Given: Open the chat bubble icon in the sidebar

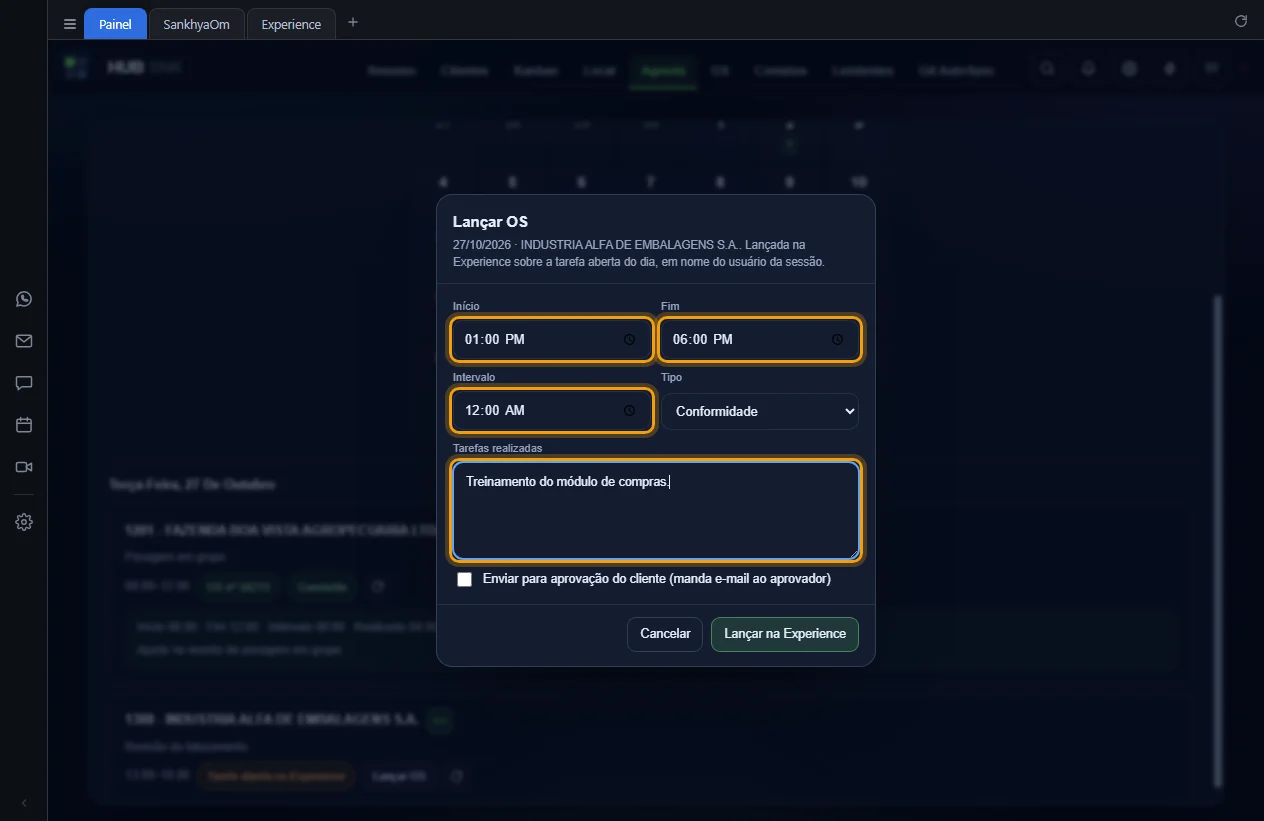Looking at the screenshot, I should tap(24, 383).
